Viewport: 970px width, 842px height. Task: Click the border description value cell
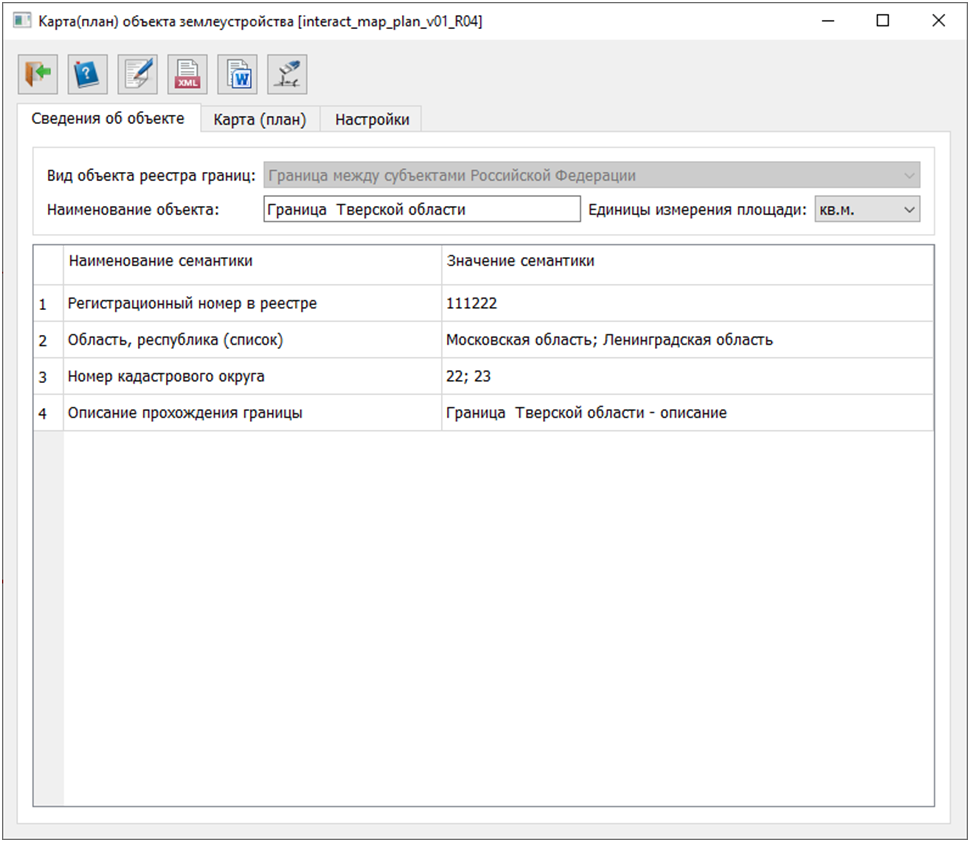coord(686,413)
